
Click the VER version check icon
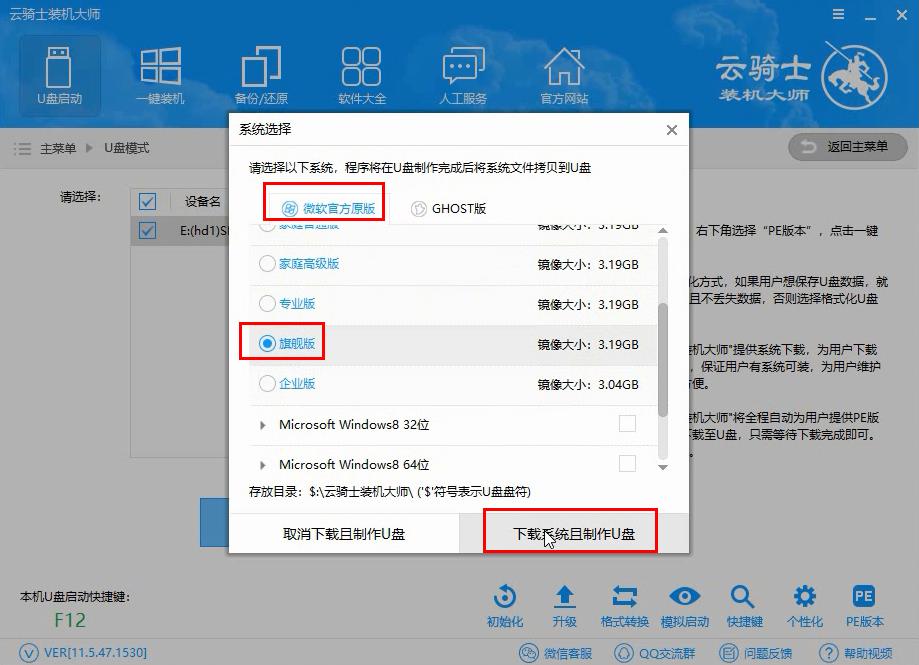[x=29, y=653]
